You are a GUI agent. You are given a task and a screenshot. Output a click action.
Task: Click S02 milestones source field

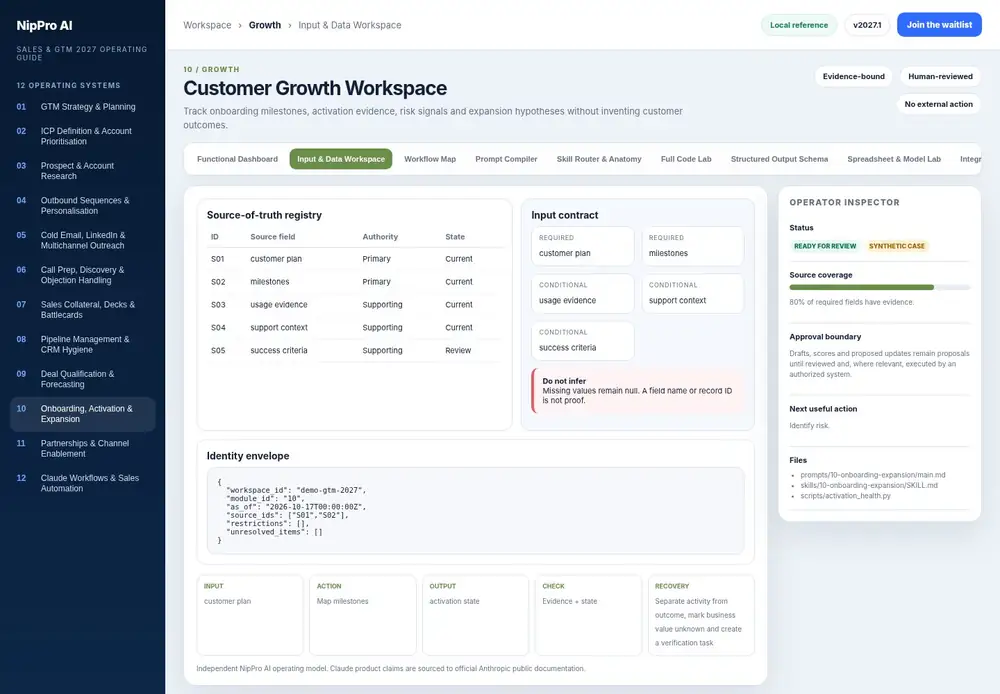(x=270, y=282)
